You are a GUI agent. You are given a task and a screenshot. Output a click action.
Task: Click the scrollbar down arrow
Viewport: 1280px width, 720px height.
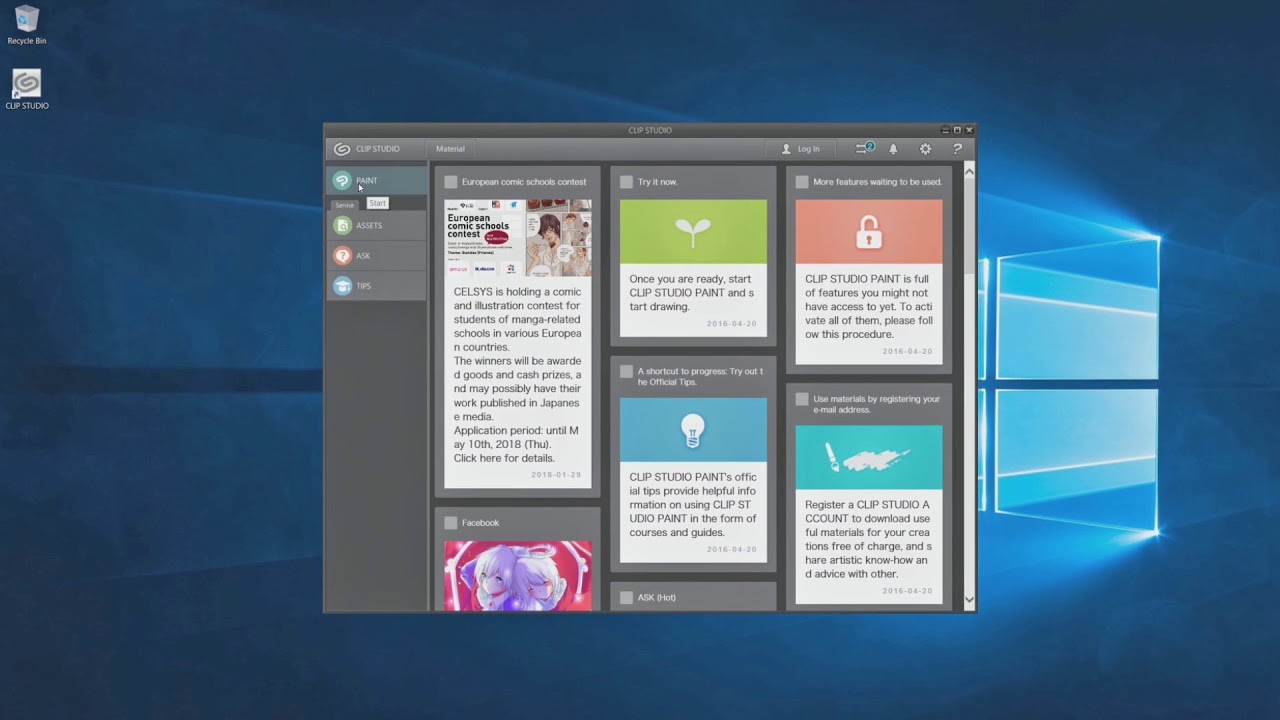[x=969, y=600]
